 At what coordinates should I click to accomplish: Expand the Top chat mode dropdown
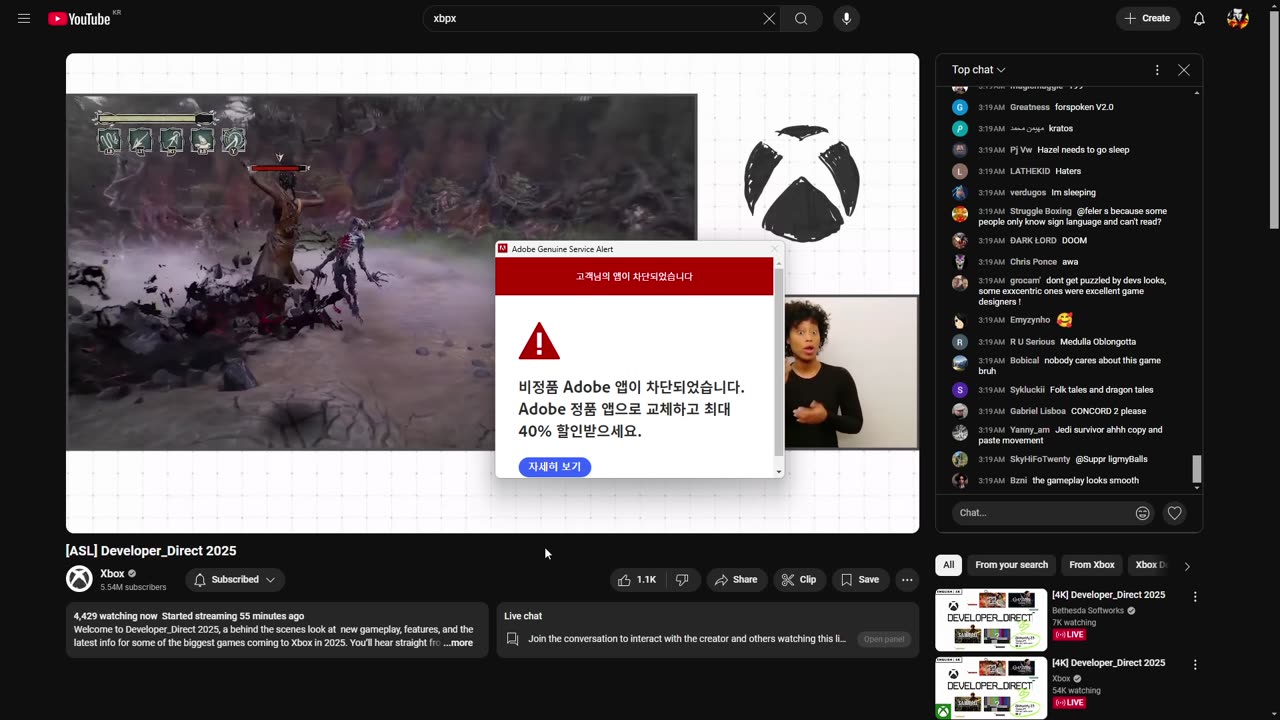979,70
